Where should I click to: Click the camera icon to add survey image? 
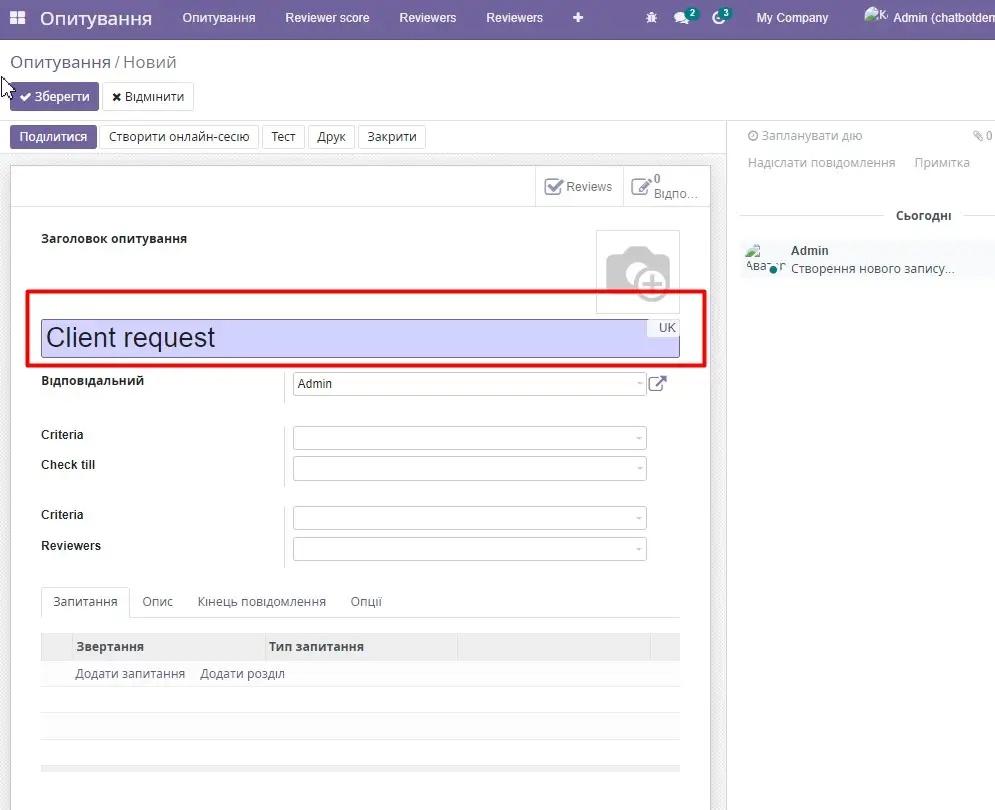pos(638,271)
